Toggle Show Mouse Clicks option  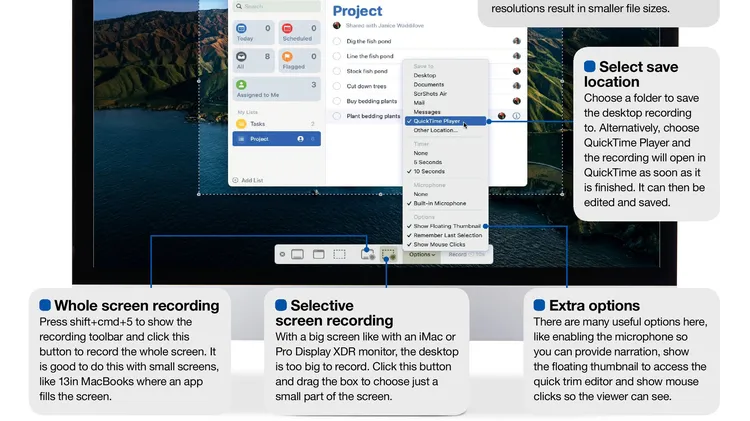[445, 244]
